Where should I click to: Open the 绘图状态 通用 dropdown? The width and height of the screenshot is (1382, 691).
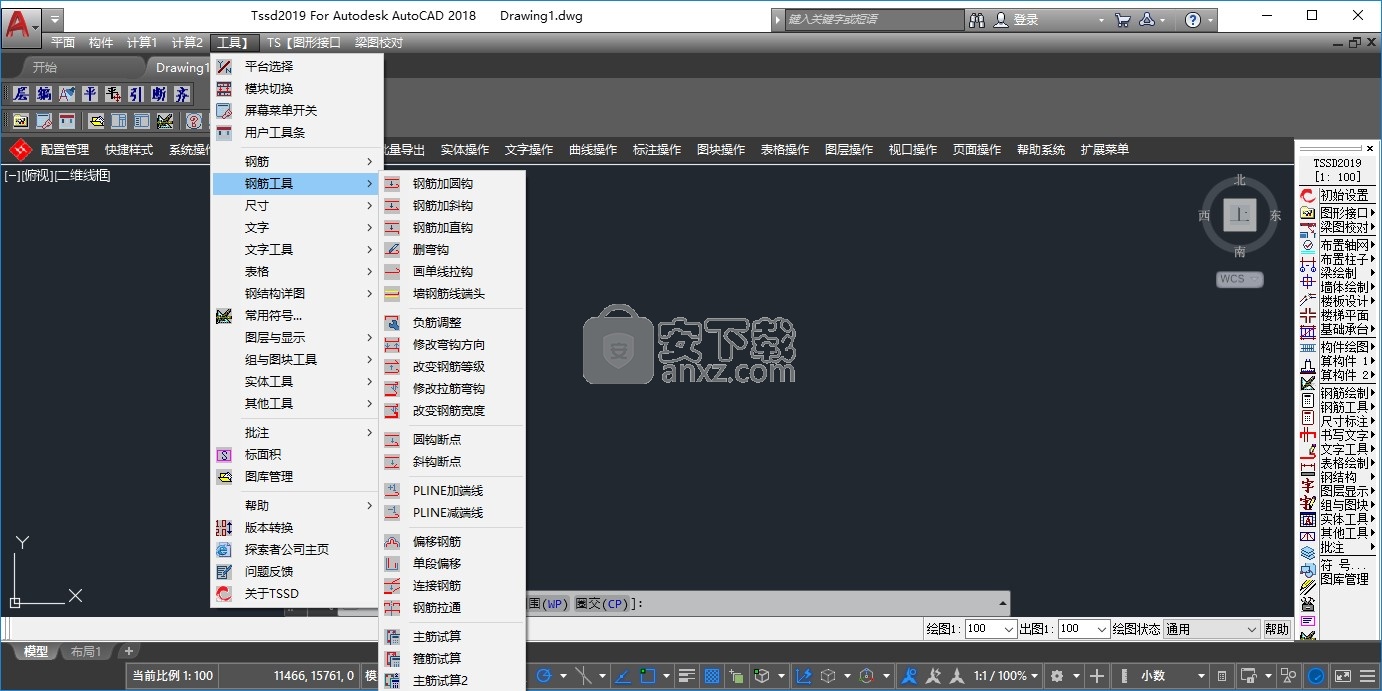(x=1211, y=629)
